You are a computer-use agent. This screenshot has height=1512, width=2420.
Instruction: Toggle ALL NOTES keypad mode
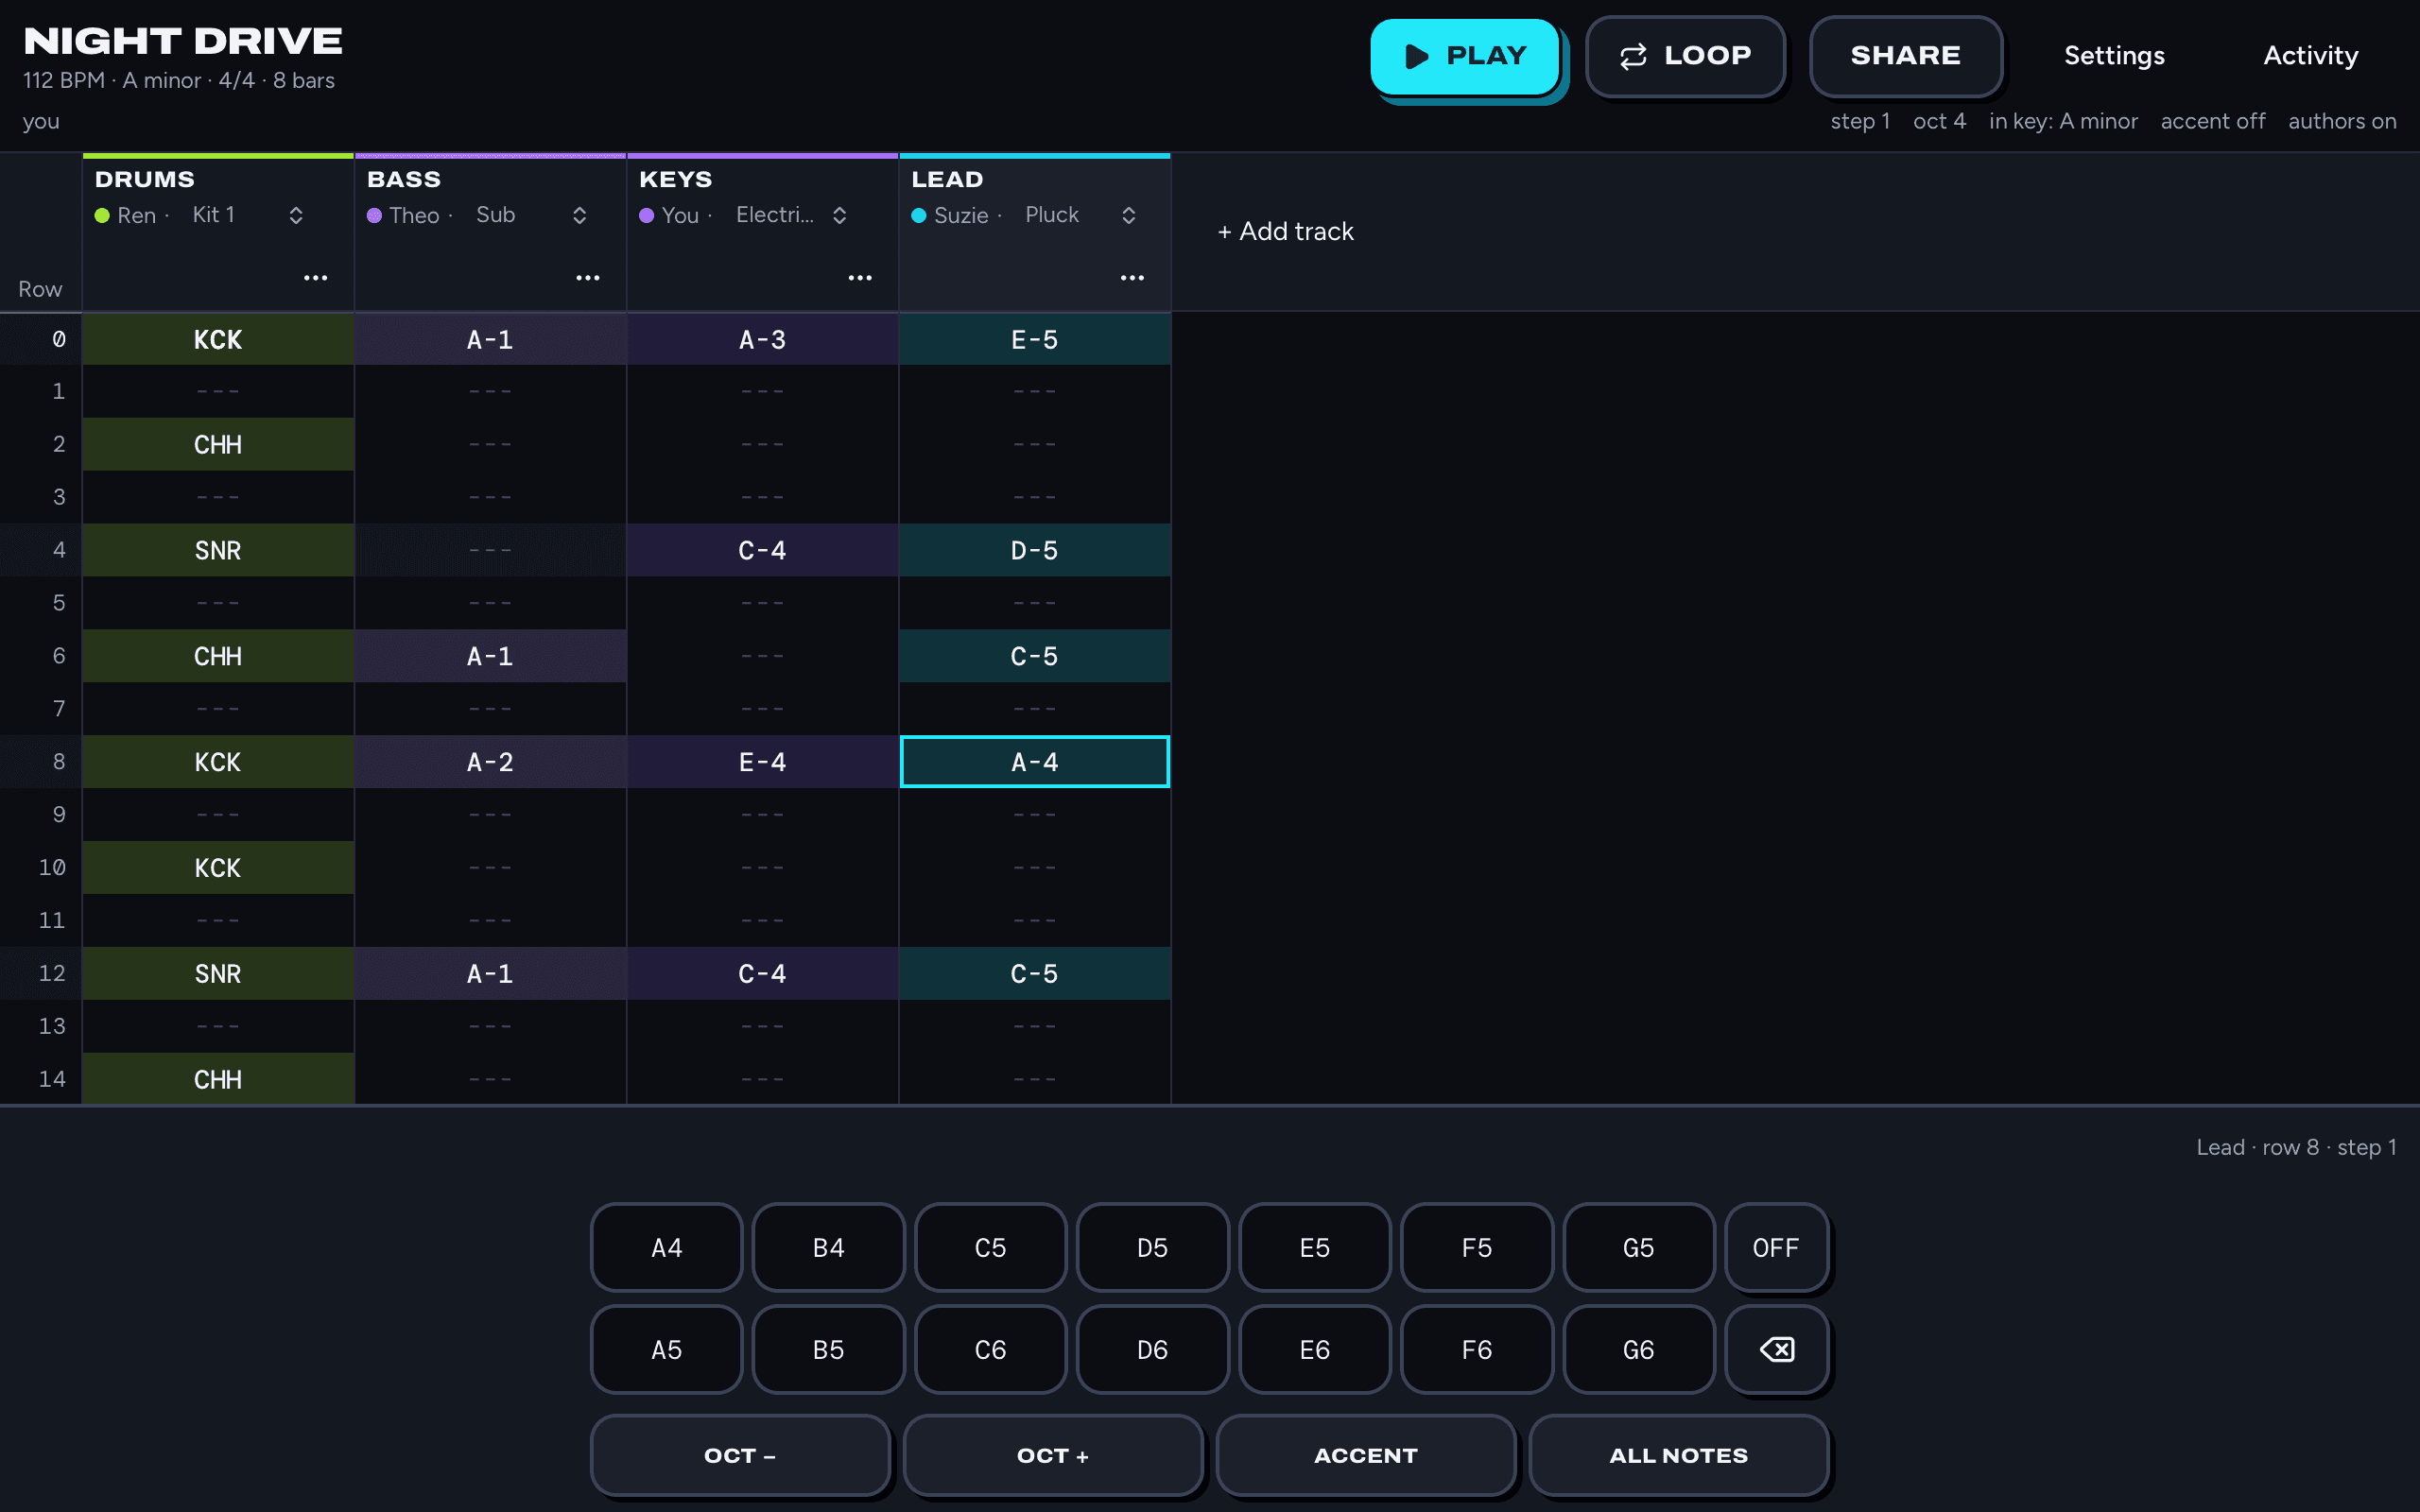click(1679, 1455)
